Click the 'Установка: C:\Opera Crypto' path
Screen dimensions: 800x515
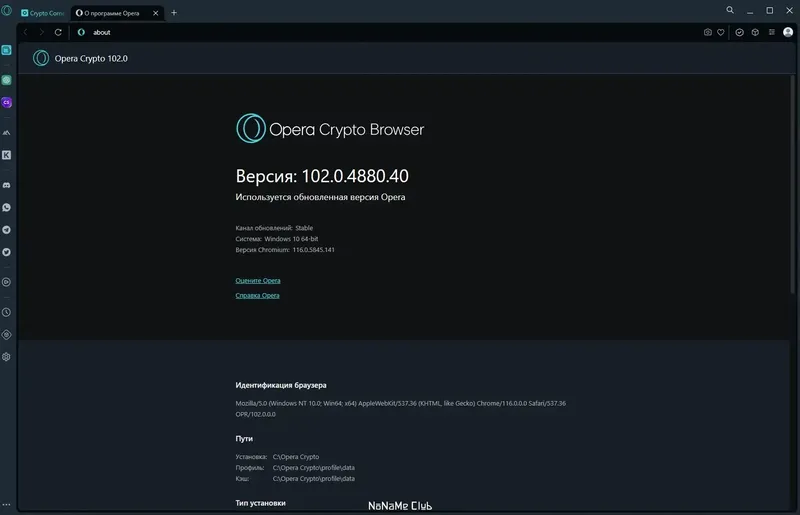click(277, 457)
